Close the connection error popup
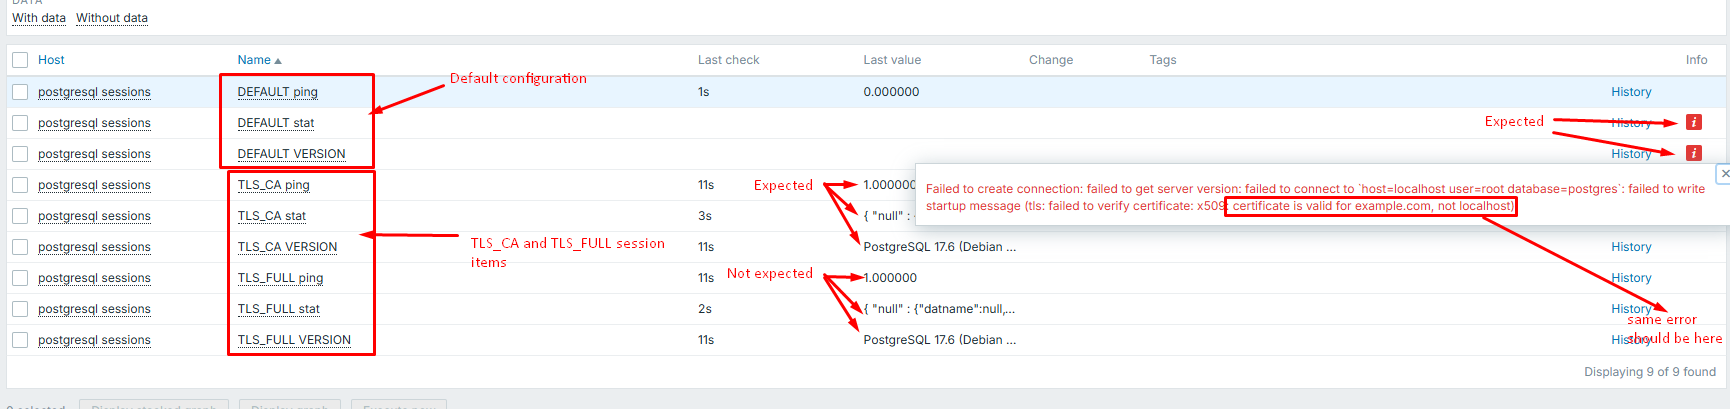Image resolution: width=1730 pixels, height=409 pixels. click(1724, 174)
